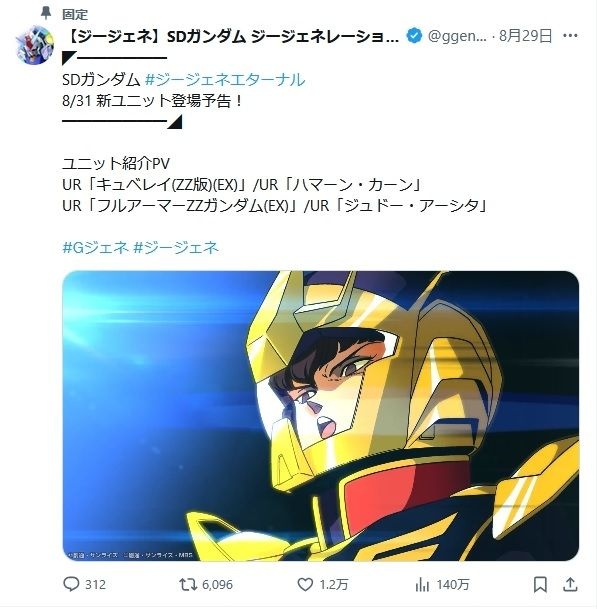Open the account profile avatar
The width and height of the screenshot is (597, 609).
35,45
